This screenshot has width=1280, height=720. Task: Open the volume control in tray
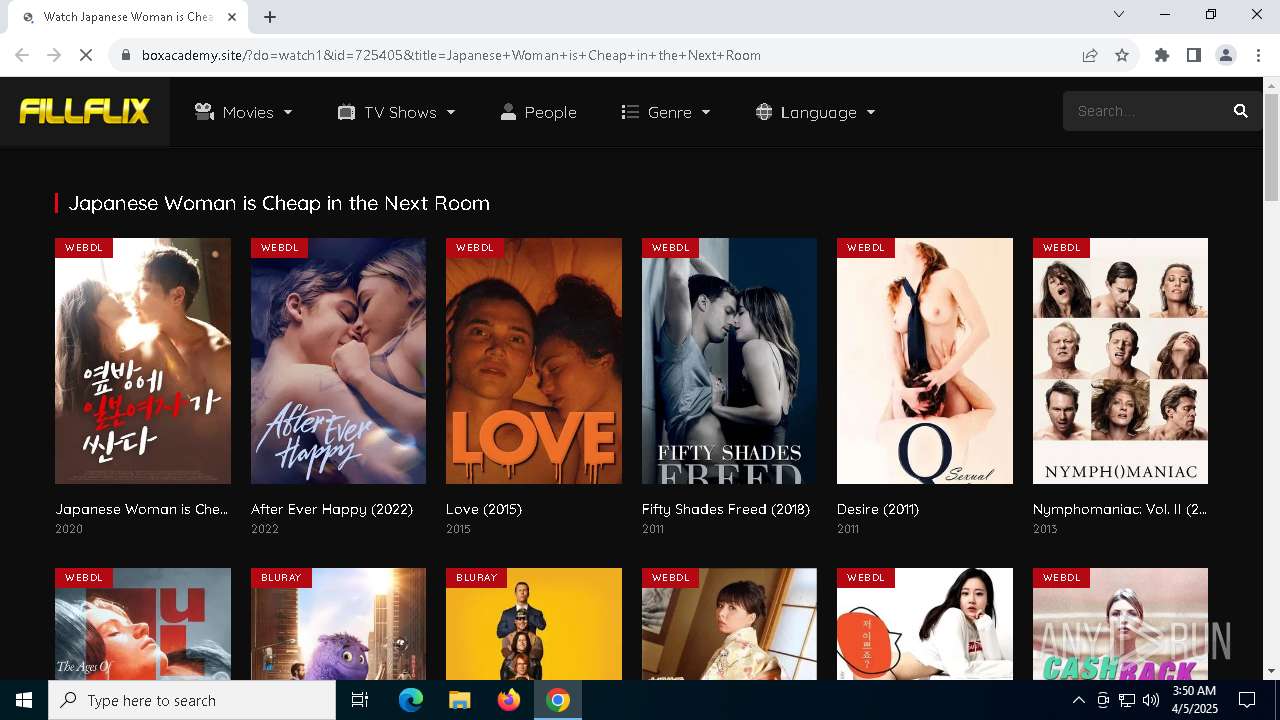click(x=1151, y=700)
